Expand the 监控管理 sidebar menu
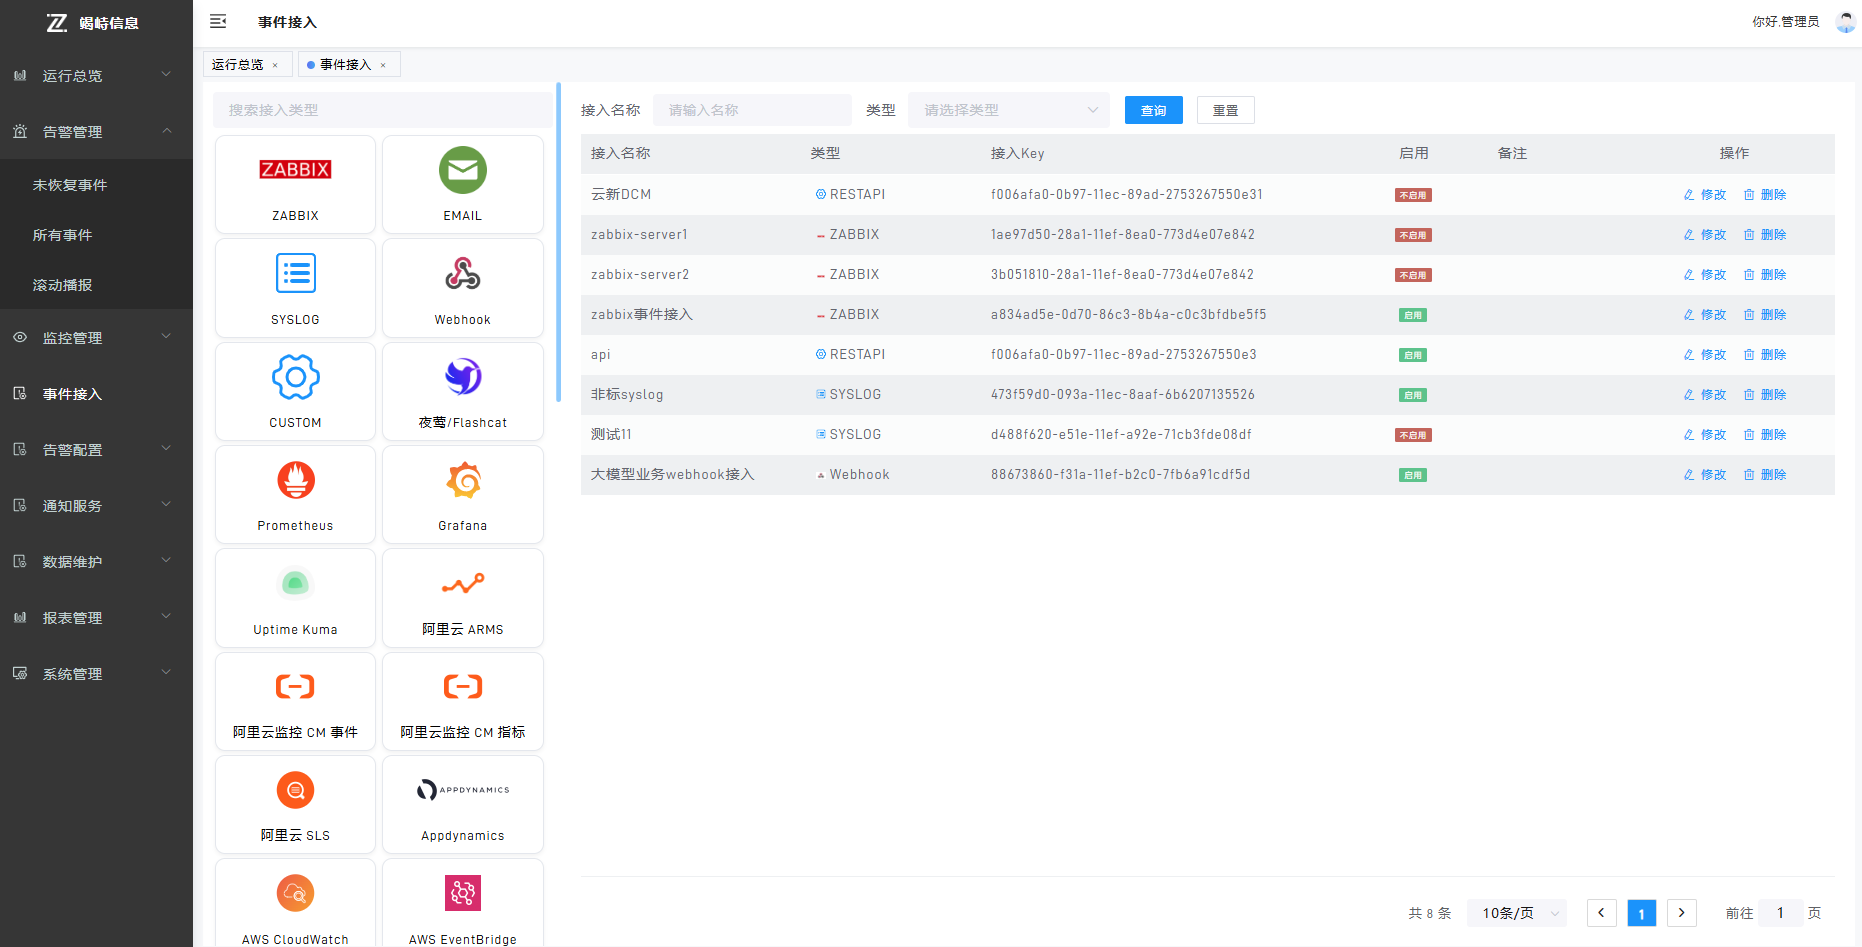The image size is (1862, 947). 96,338
